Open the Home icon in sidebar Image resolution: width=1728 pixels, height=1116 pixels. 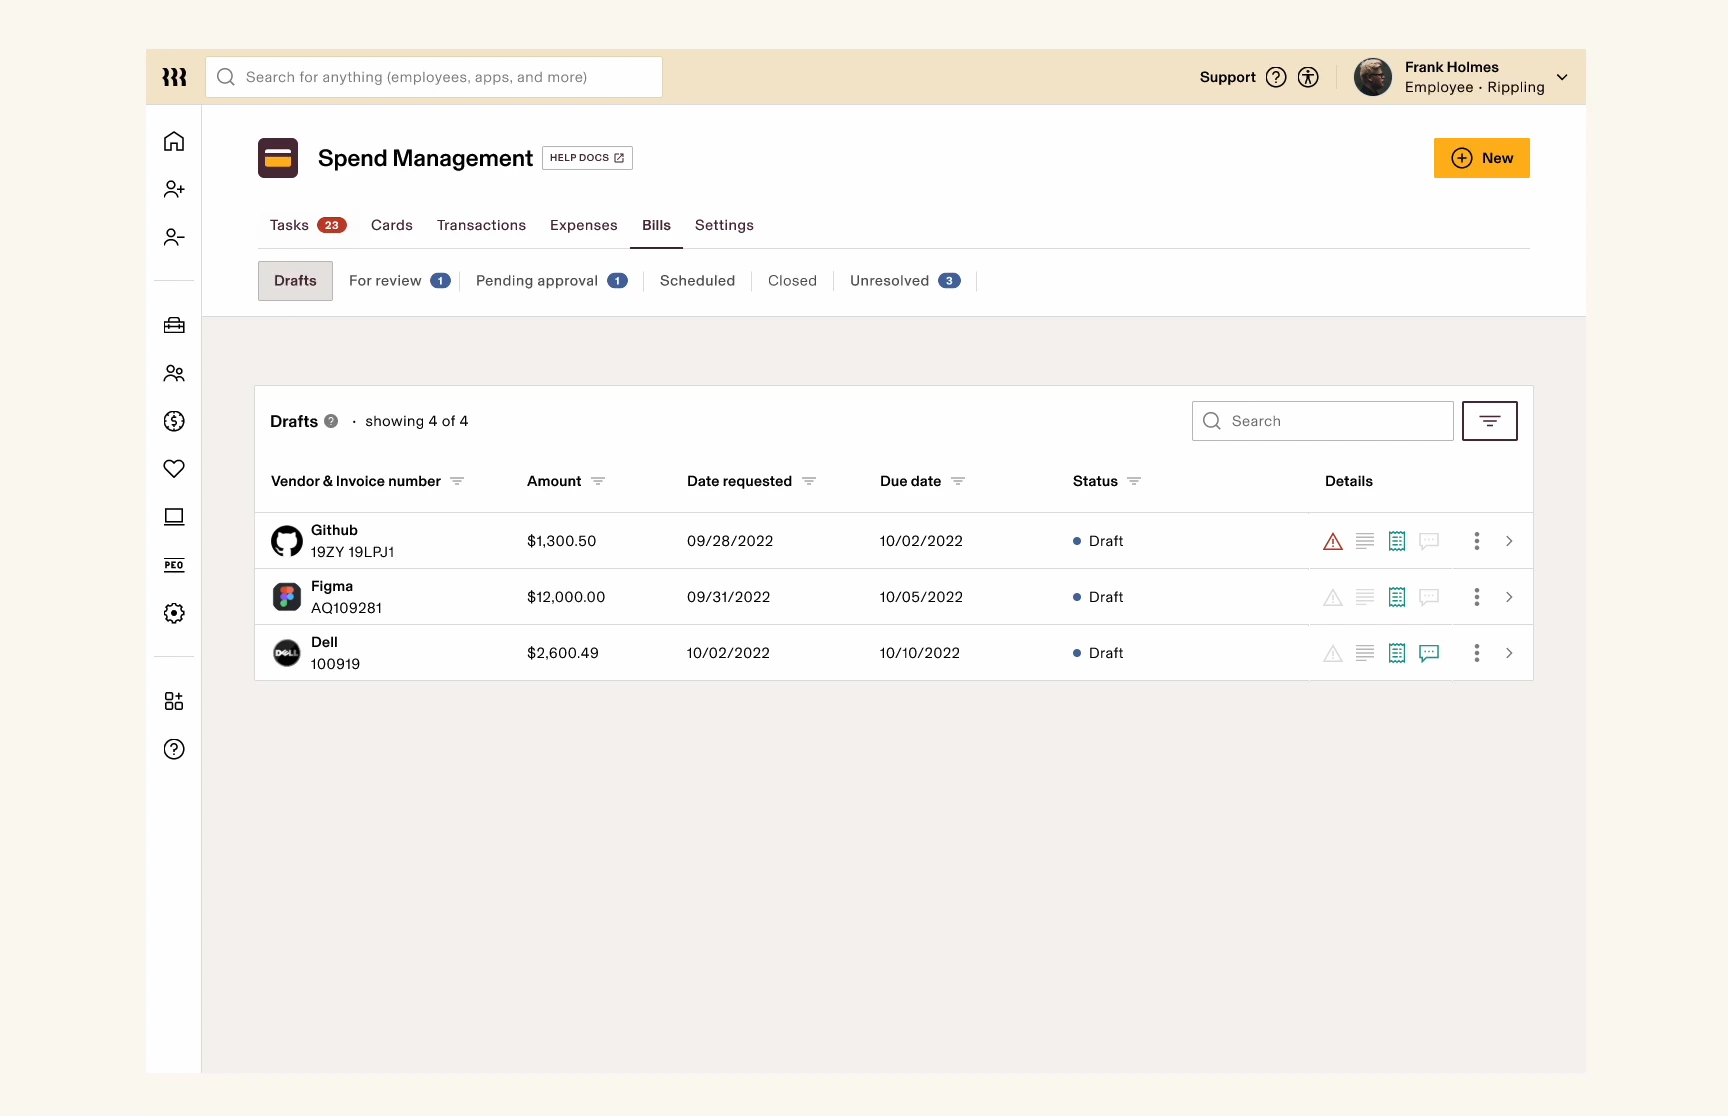(x=174, y=141)
